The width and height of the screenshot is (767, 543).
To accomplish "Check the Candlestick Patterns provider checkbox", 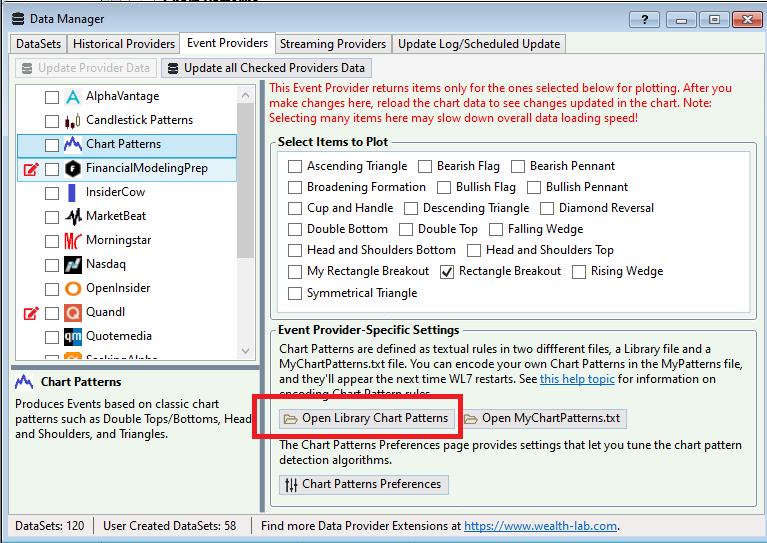I will pos(52,121).
